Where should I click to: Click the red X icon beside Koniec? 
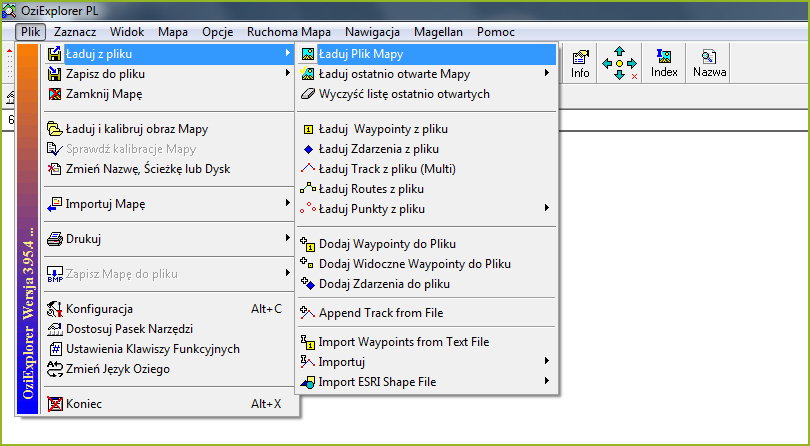click(54, 404)
